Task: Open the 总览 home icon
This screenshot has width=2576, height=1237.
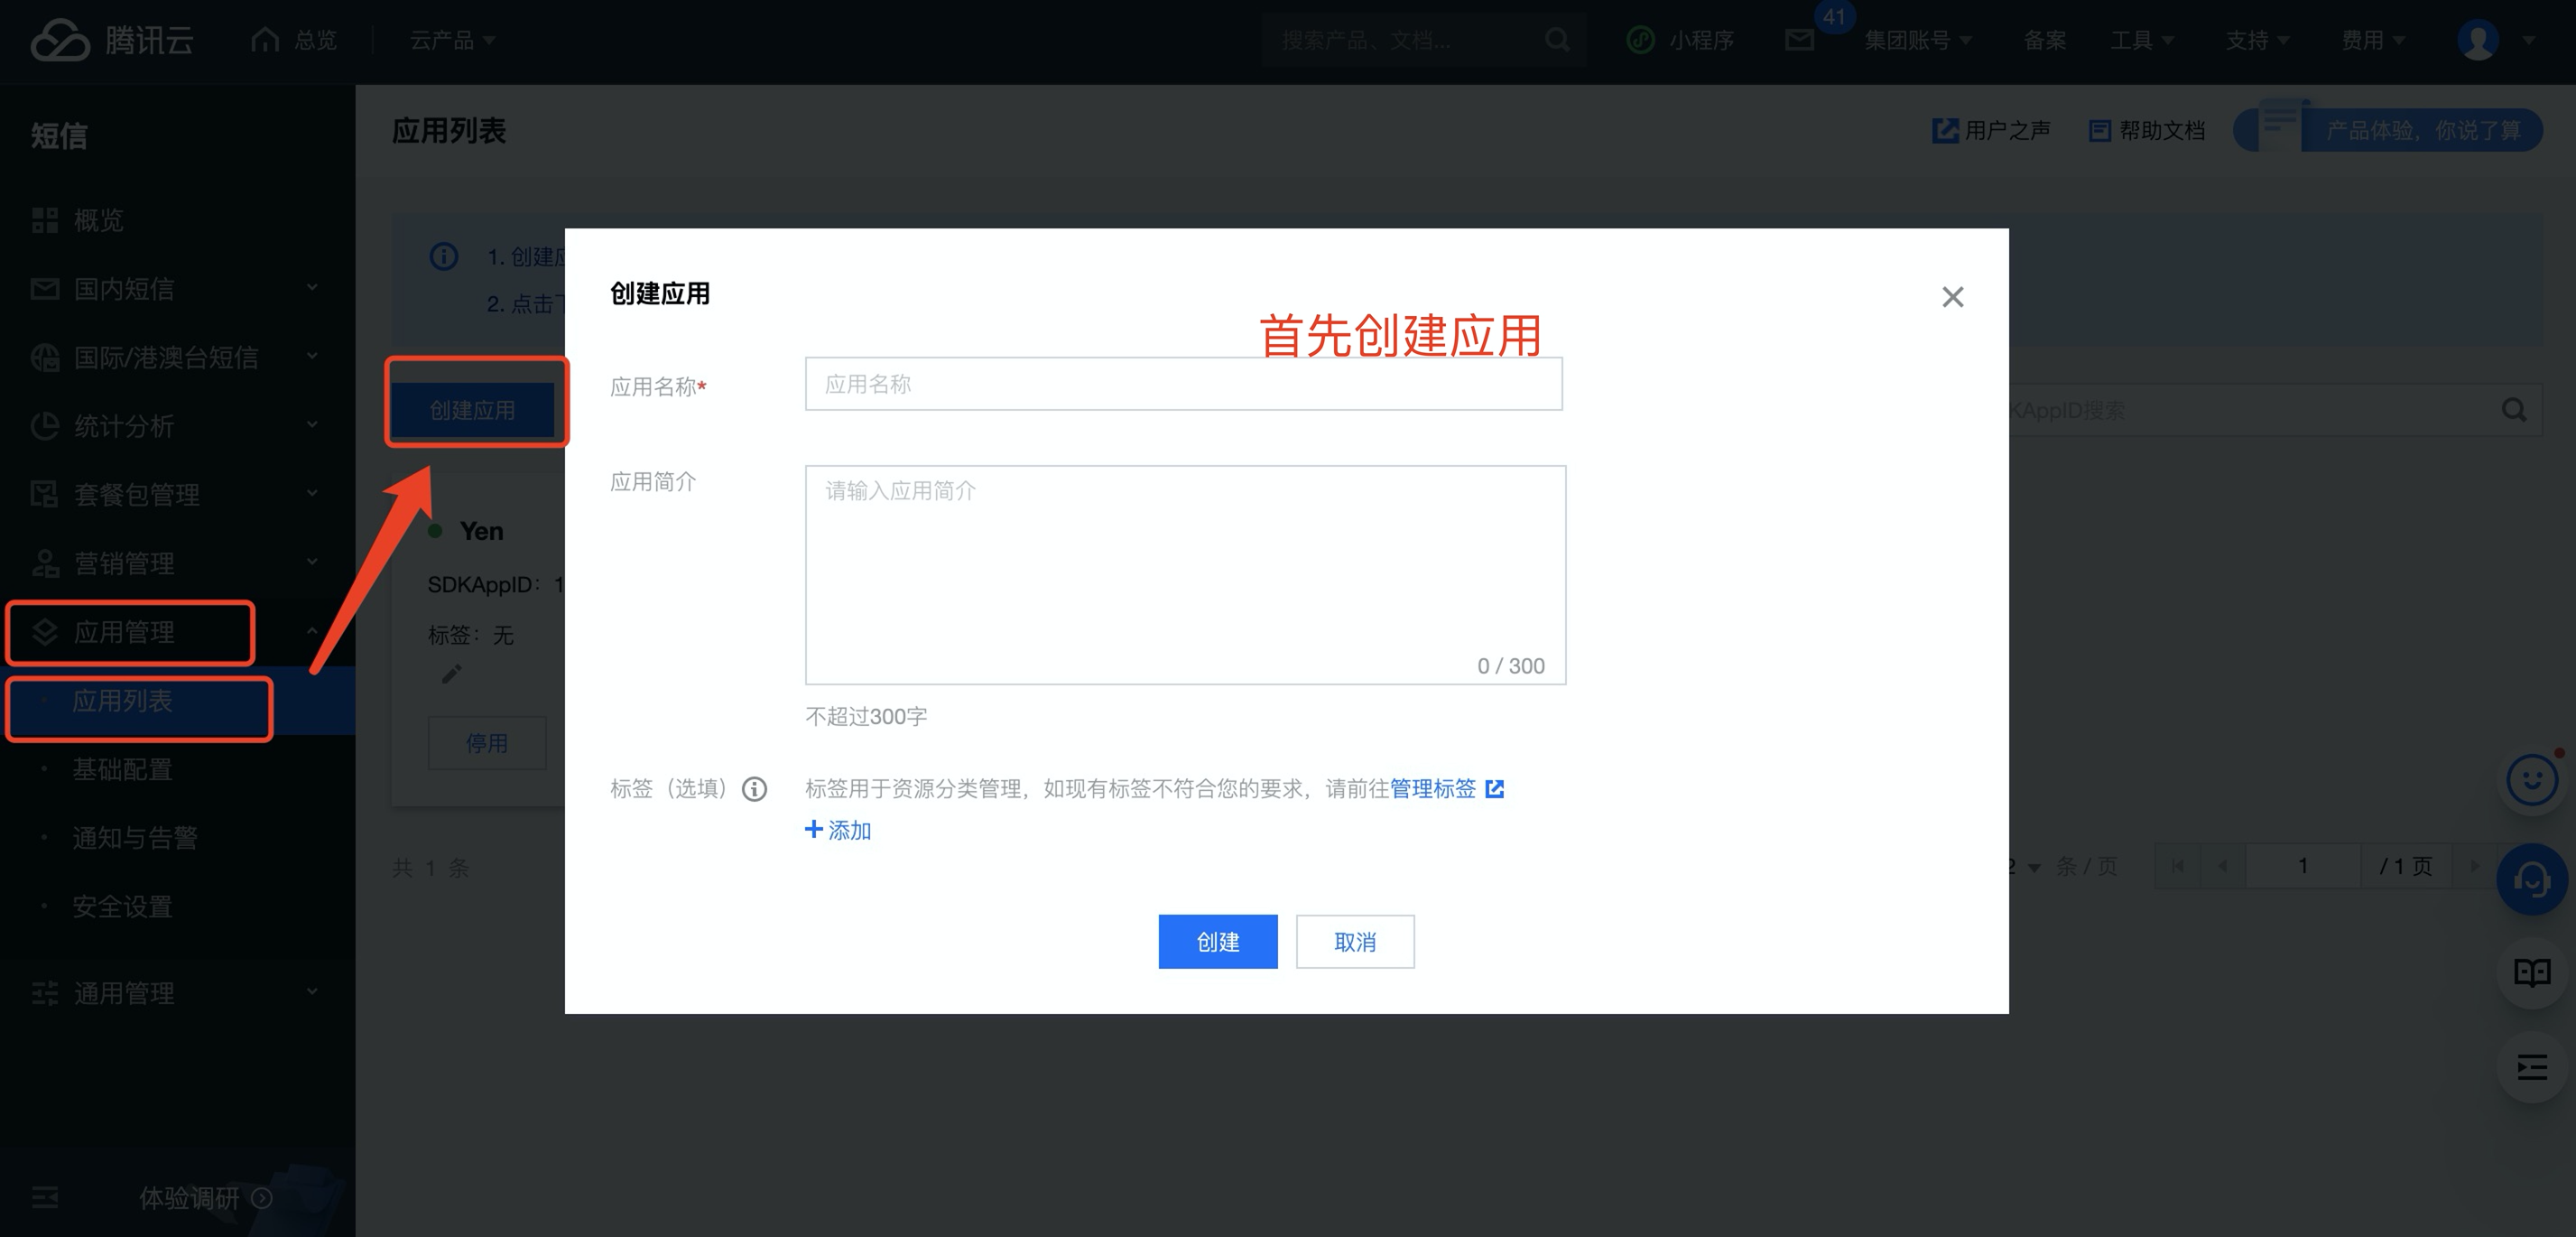Action: point(265,39)
